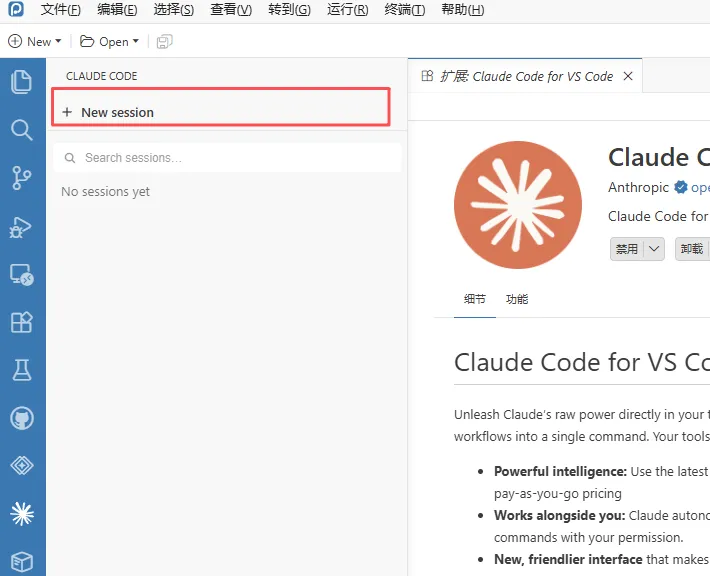Select the Claude Code for VS Code editor tab
Viewport: 710px width, 576px height.
(x=525, y=76)
